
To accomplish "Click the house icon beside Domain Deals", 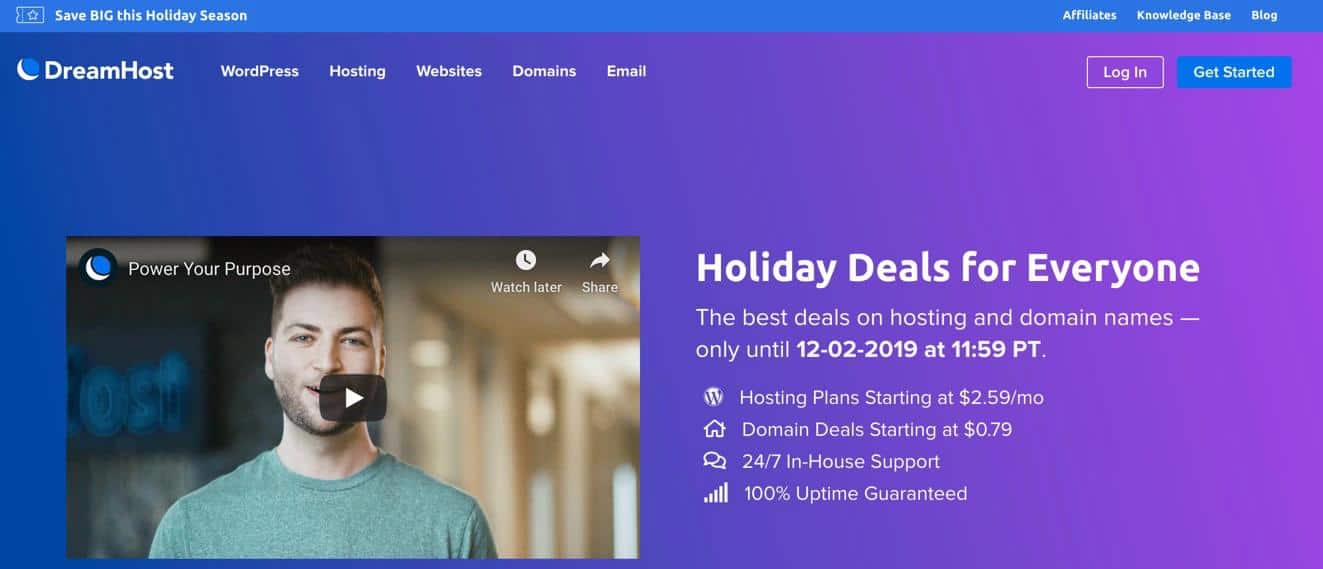I will [x=714, y=429].
